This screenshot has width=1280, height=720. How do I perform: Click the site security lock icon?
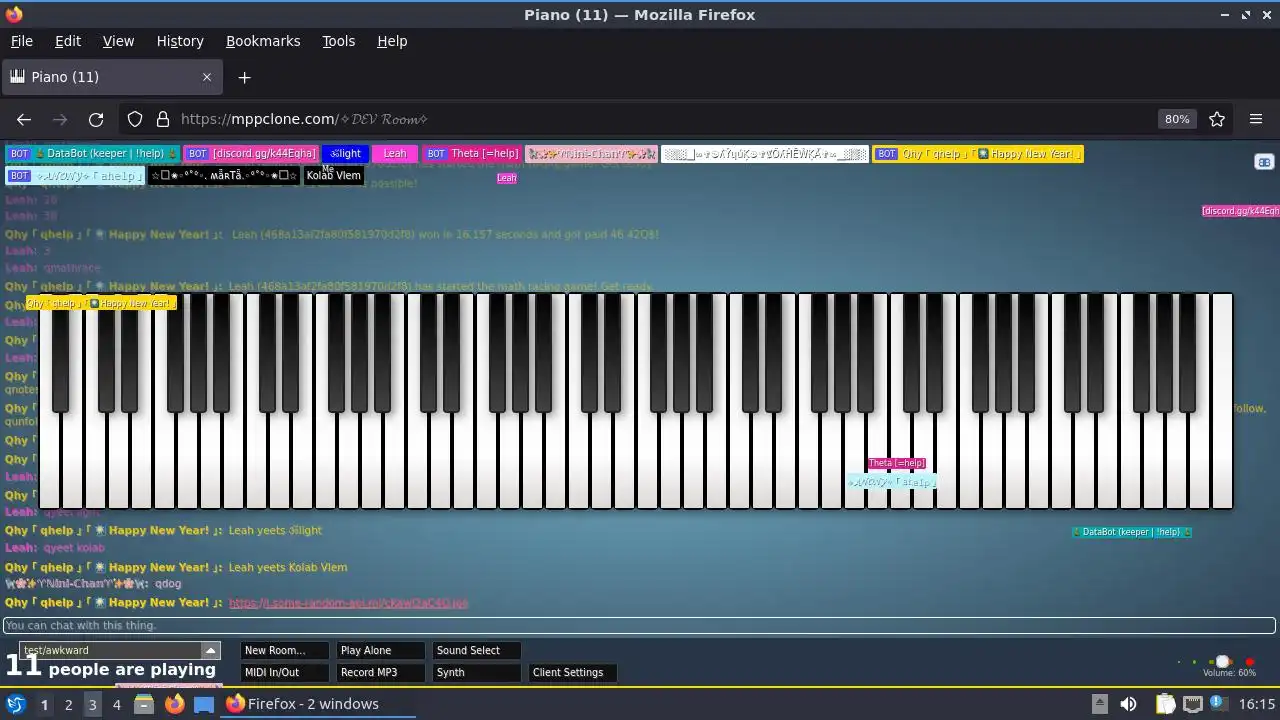point(163,119)
